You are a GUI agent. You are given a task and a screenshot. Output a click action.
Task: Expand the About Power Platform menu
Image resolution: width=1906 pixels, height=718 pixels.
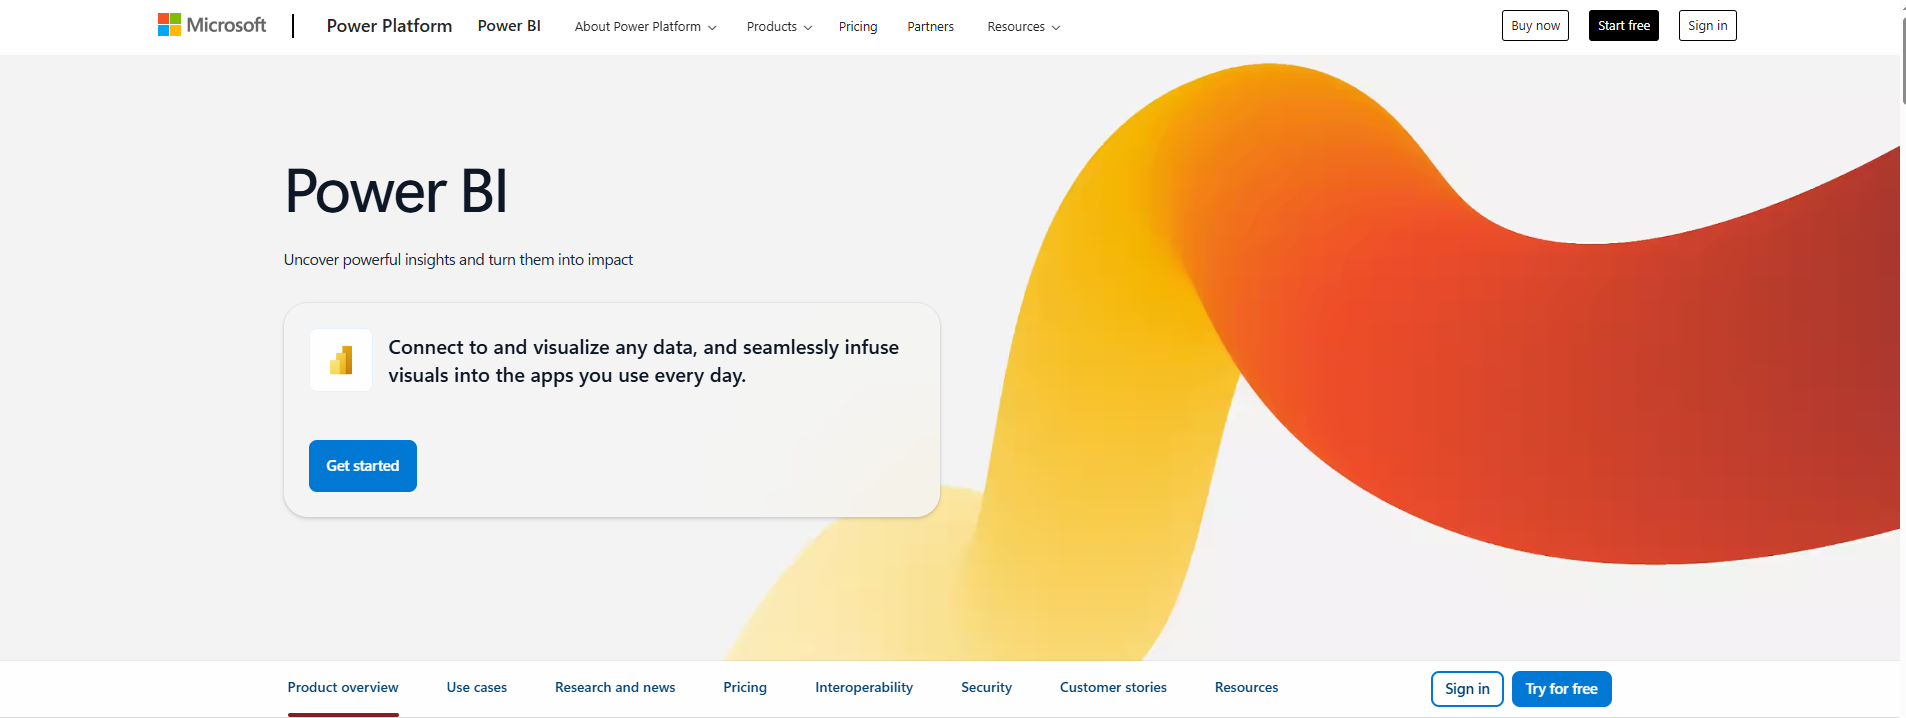coord(645,27)
